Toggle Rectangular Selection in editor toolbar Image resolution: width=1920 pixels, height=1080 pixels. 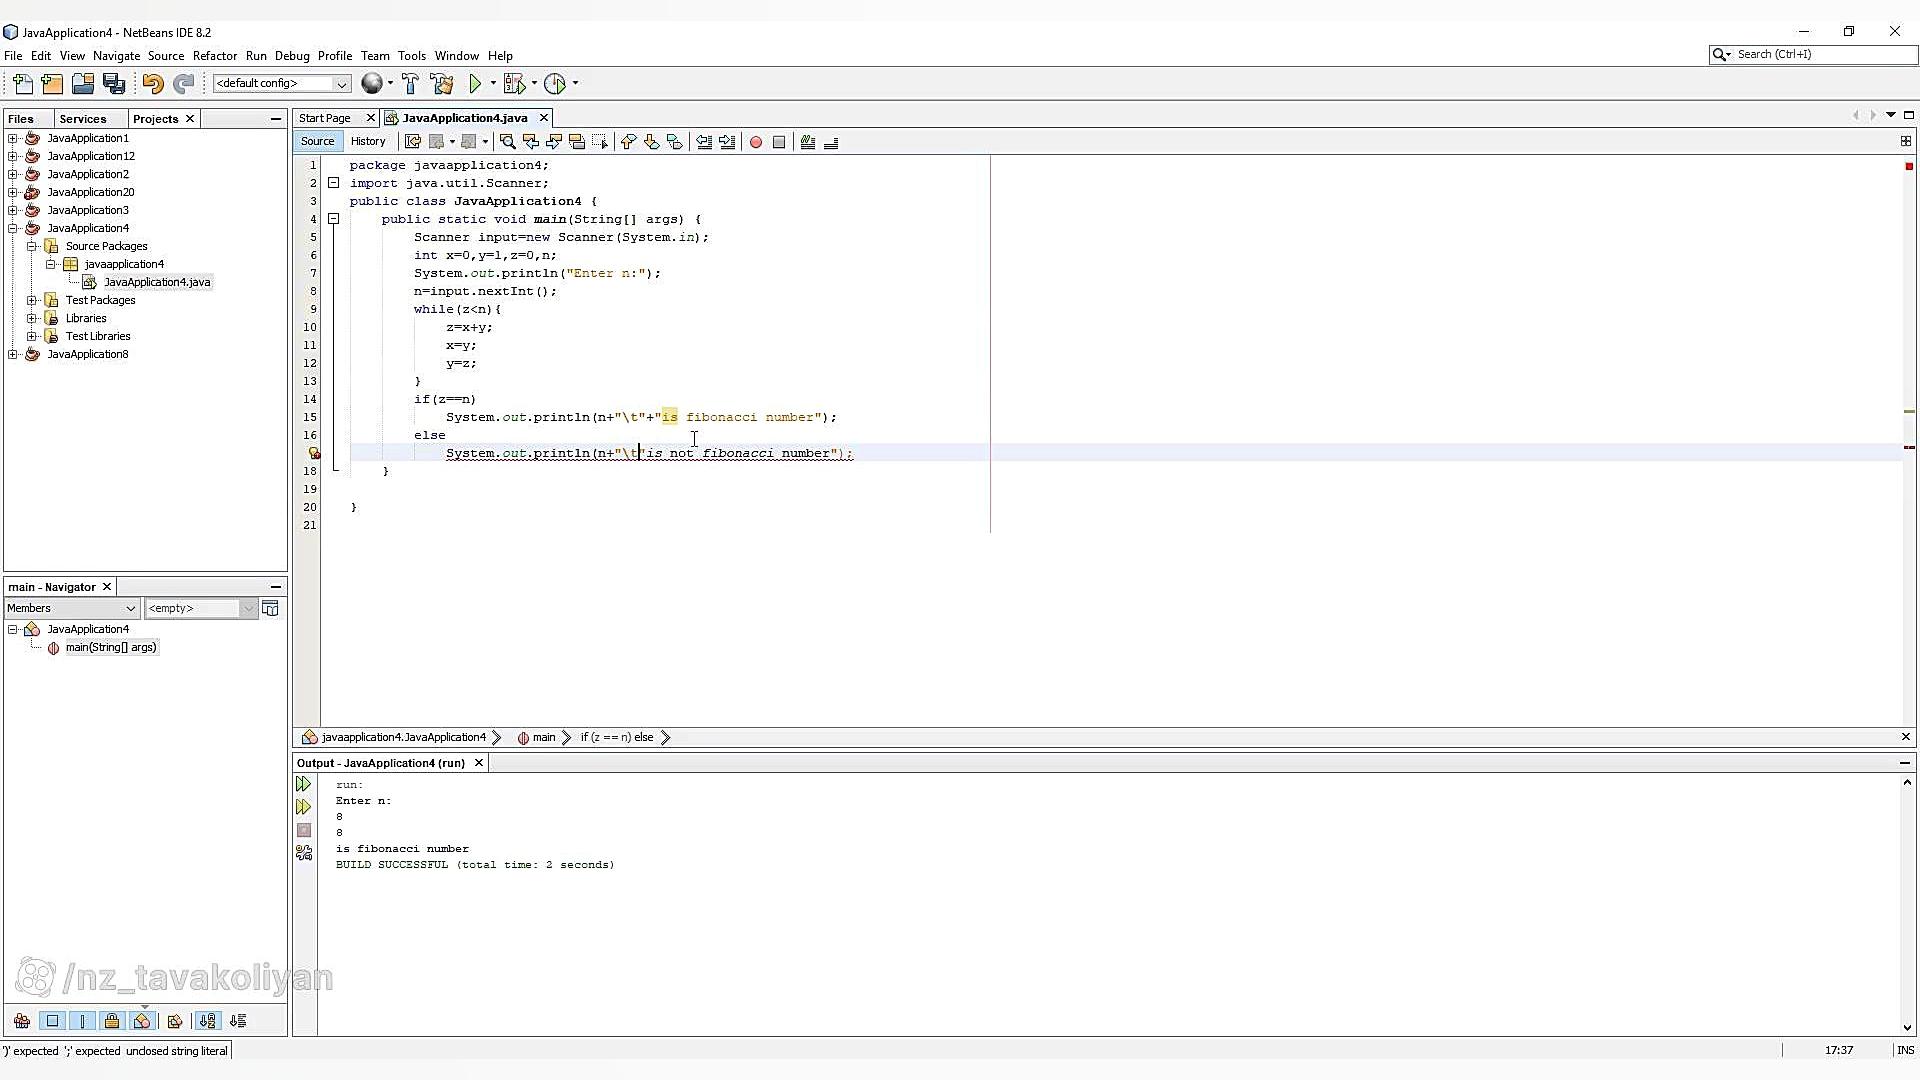coord(600,142)
